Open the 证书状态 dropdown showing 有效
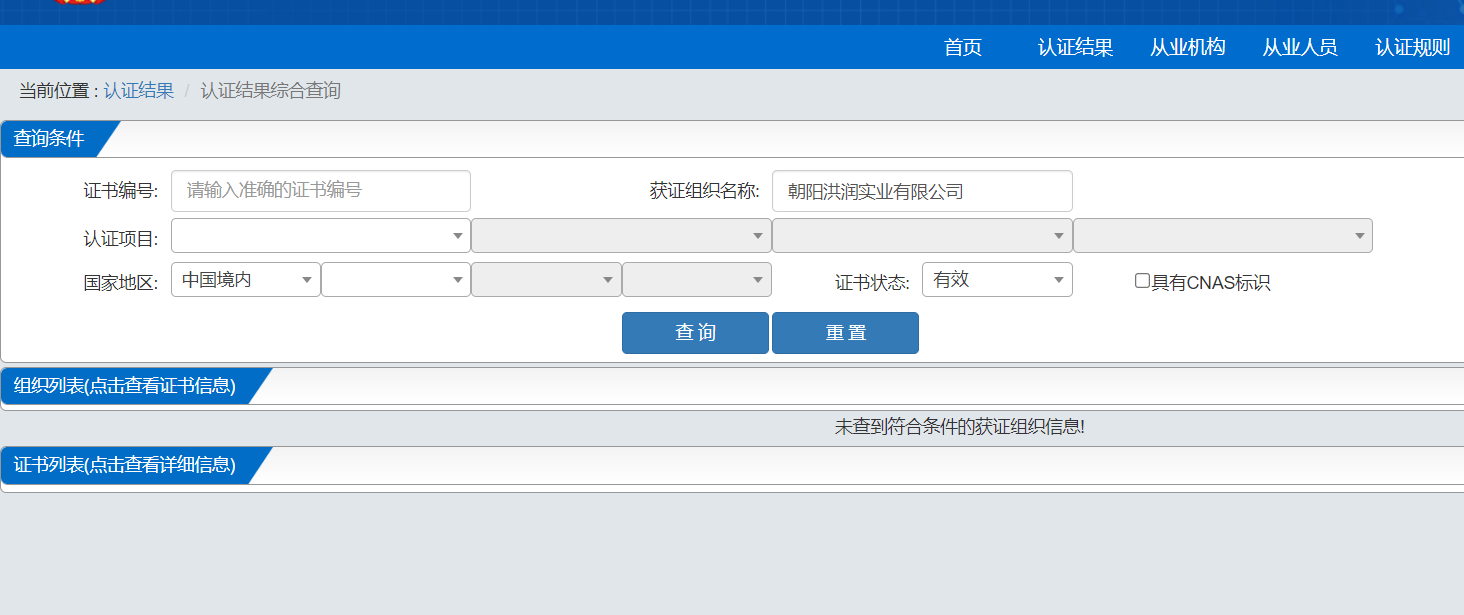Viewport: 1464px width, 615px height. click(x=997, y=280)
